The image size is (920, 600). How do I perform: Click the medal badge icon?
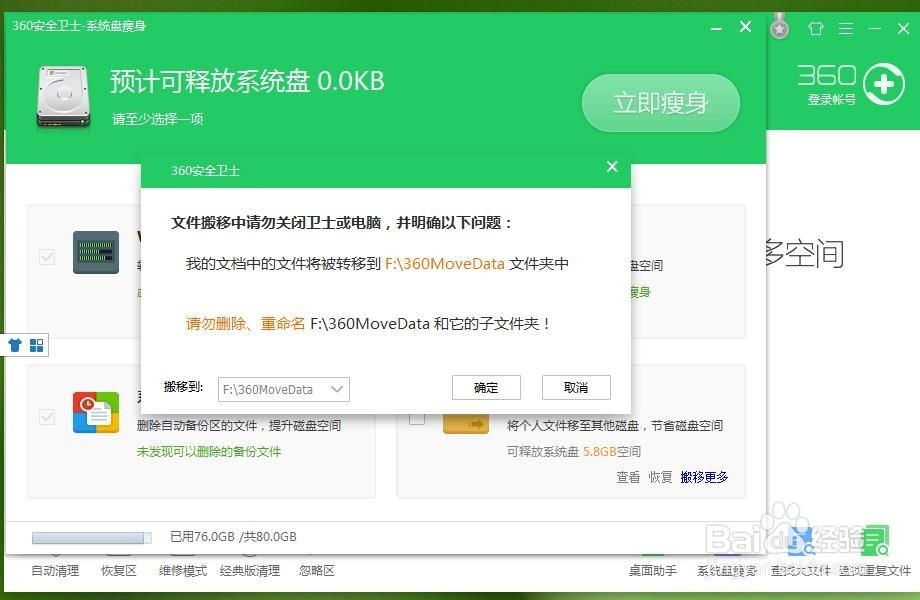779,26
